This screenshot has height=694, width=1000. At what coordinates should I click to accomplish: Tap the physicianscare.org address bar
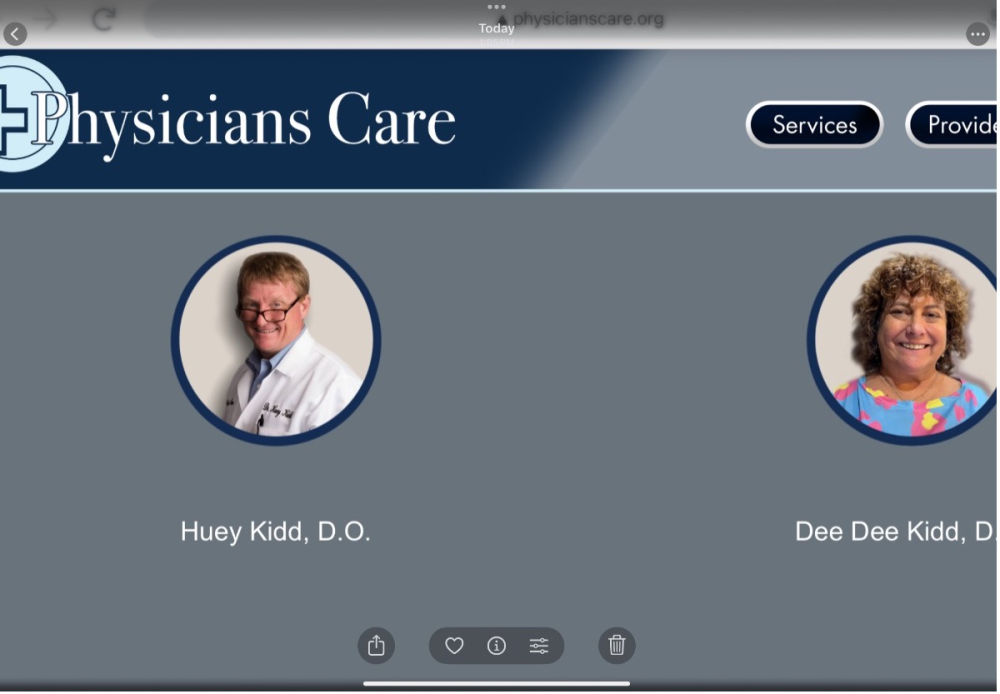pos(580,18)
